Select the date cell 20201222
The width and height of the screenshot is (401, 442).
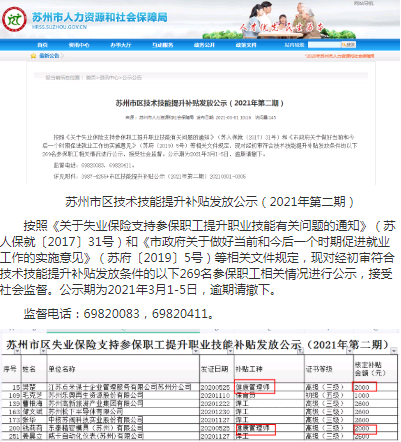tap(217, 404)
